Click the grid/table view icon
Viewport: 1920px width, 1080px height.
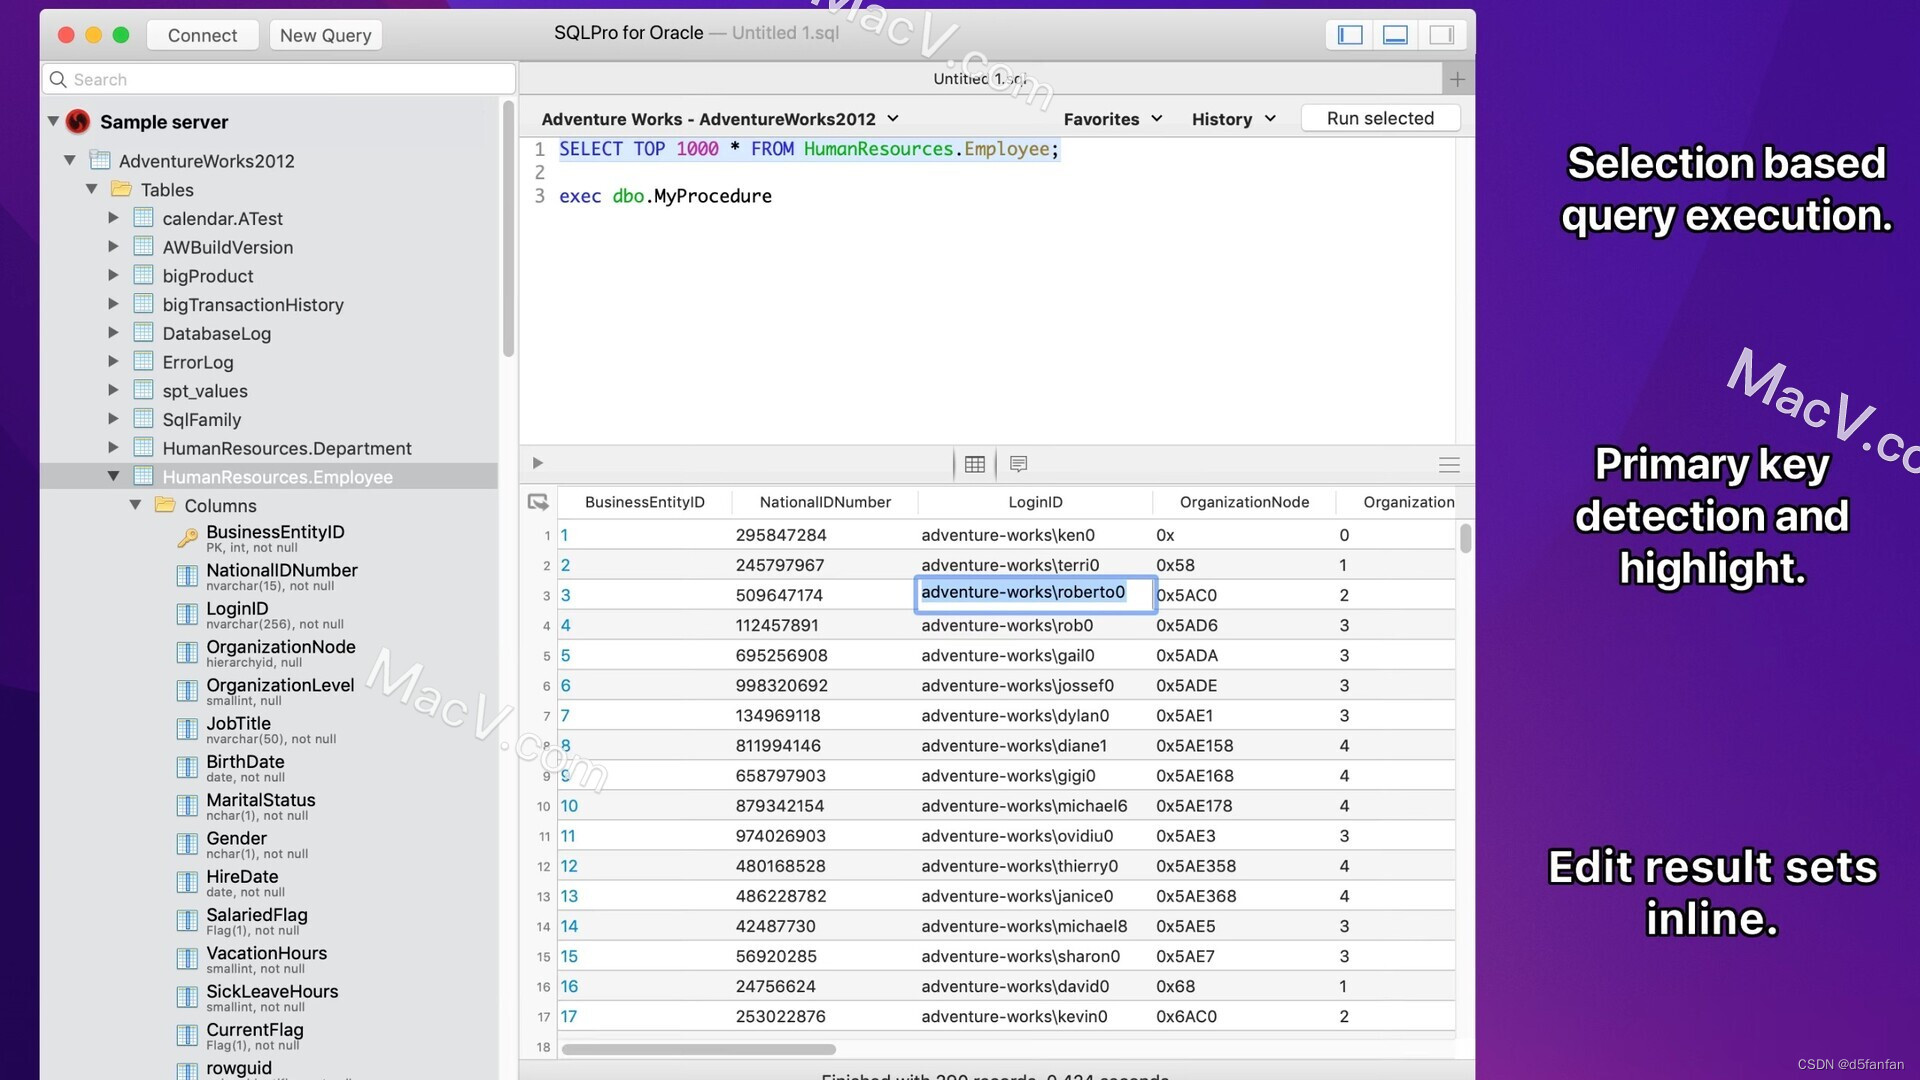pyautogui.click(x=975, y=463)
